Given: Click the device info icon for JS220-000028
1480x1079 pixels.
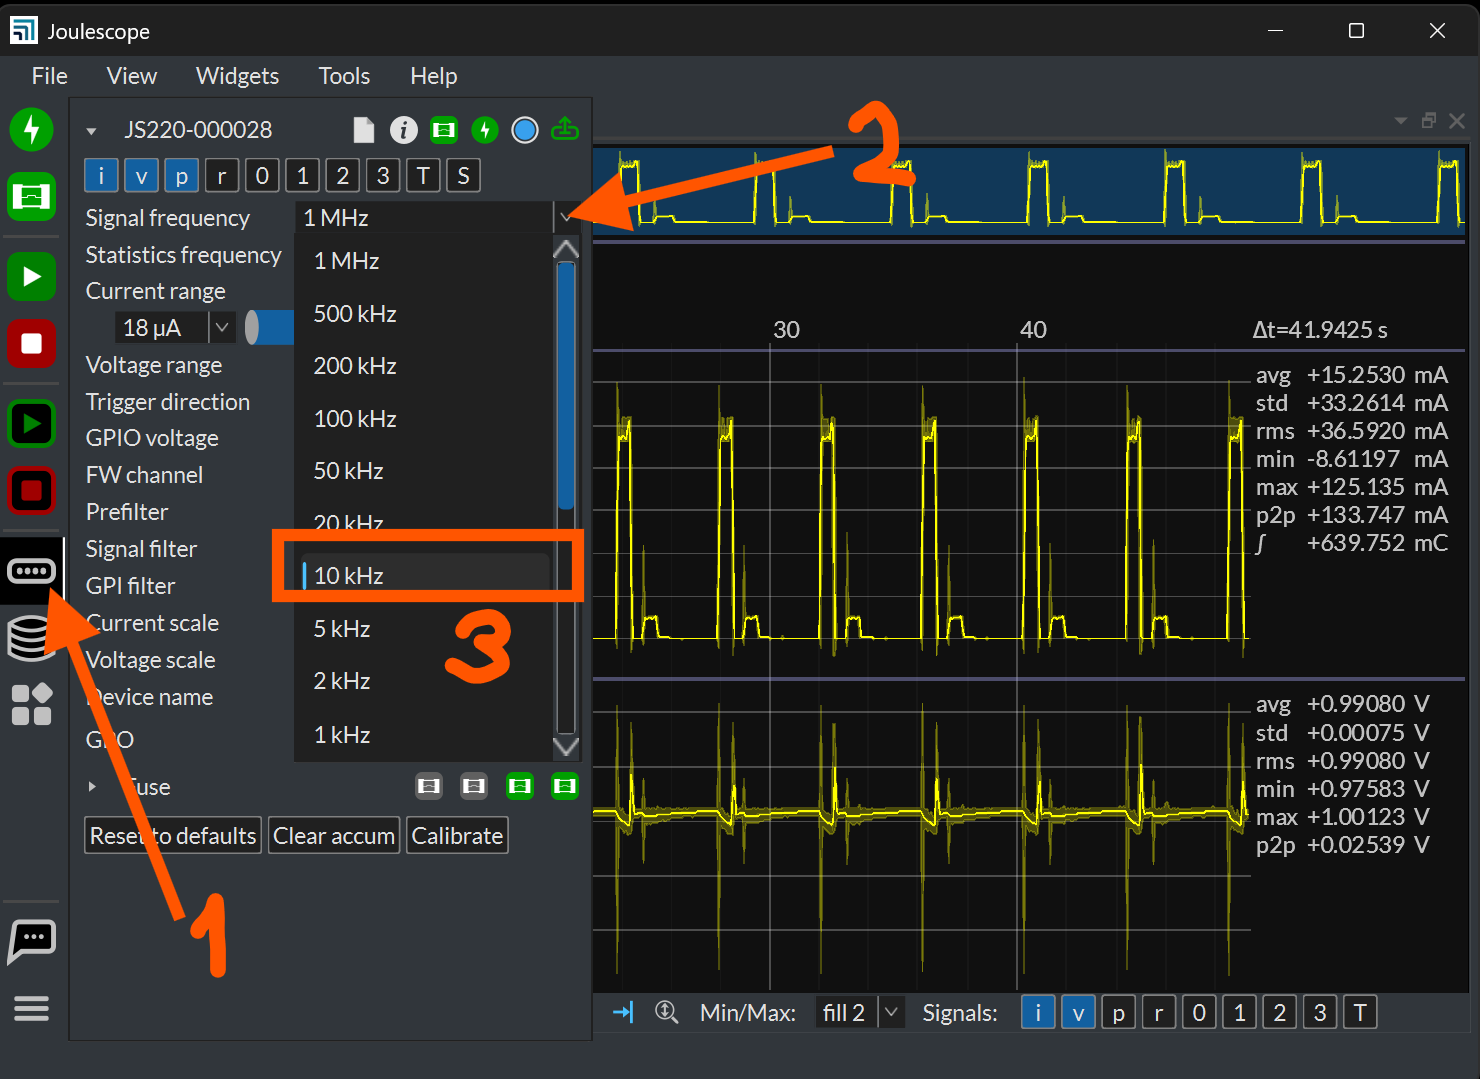Looking at the screenshot, I should click(403, 130).
